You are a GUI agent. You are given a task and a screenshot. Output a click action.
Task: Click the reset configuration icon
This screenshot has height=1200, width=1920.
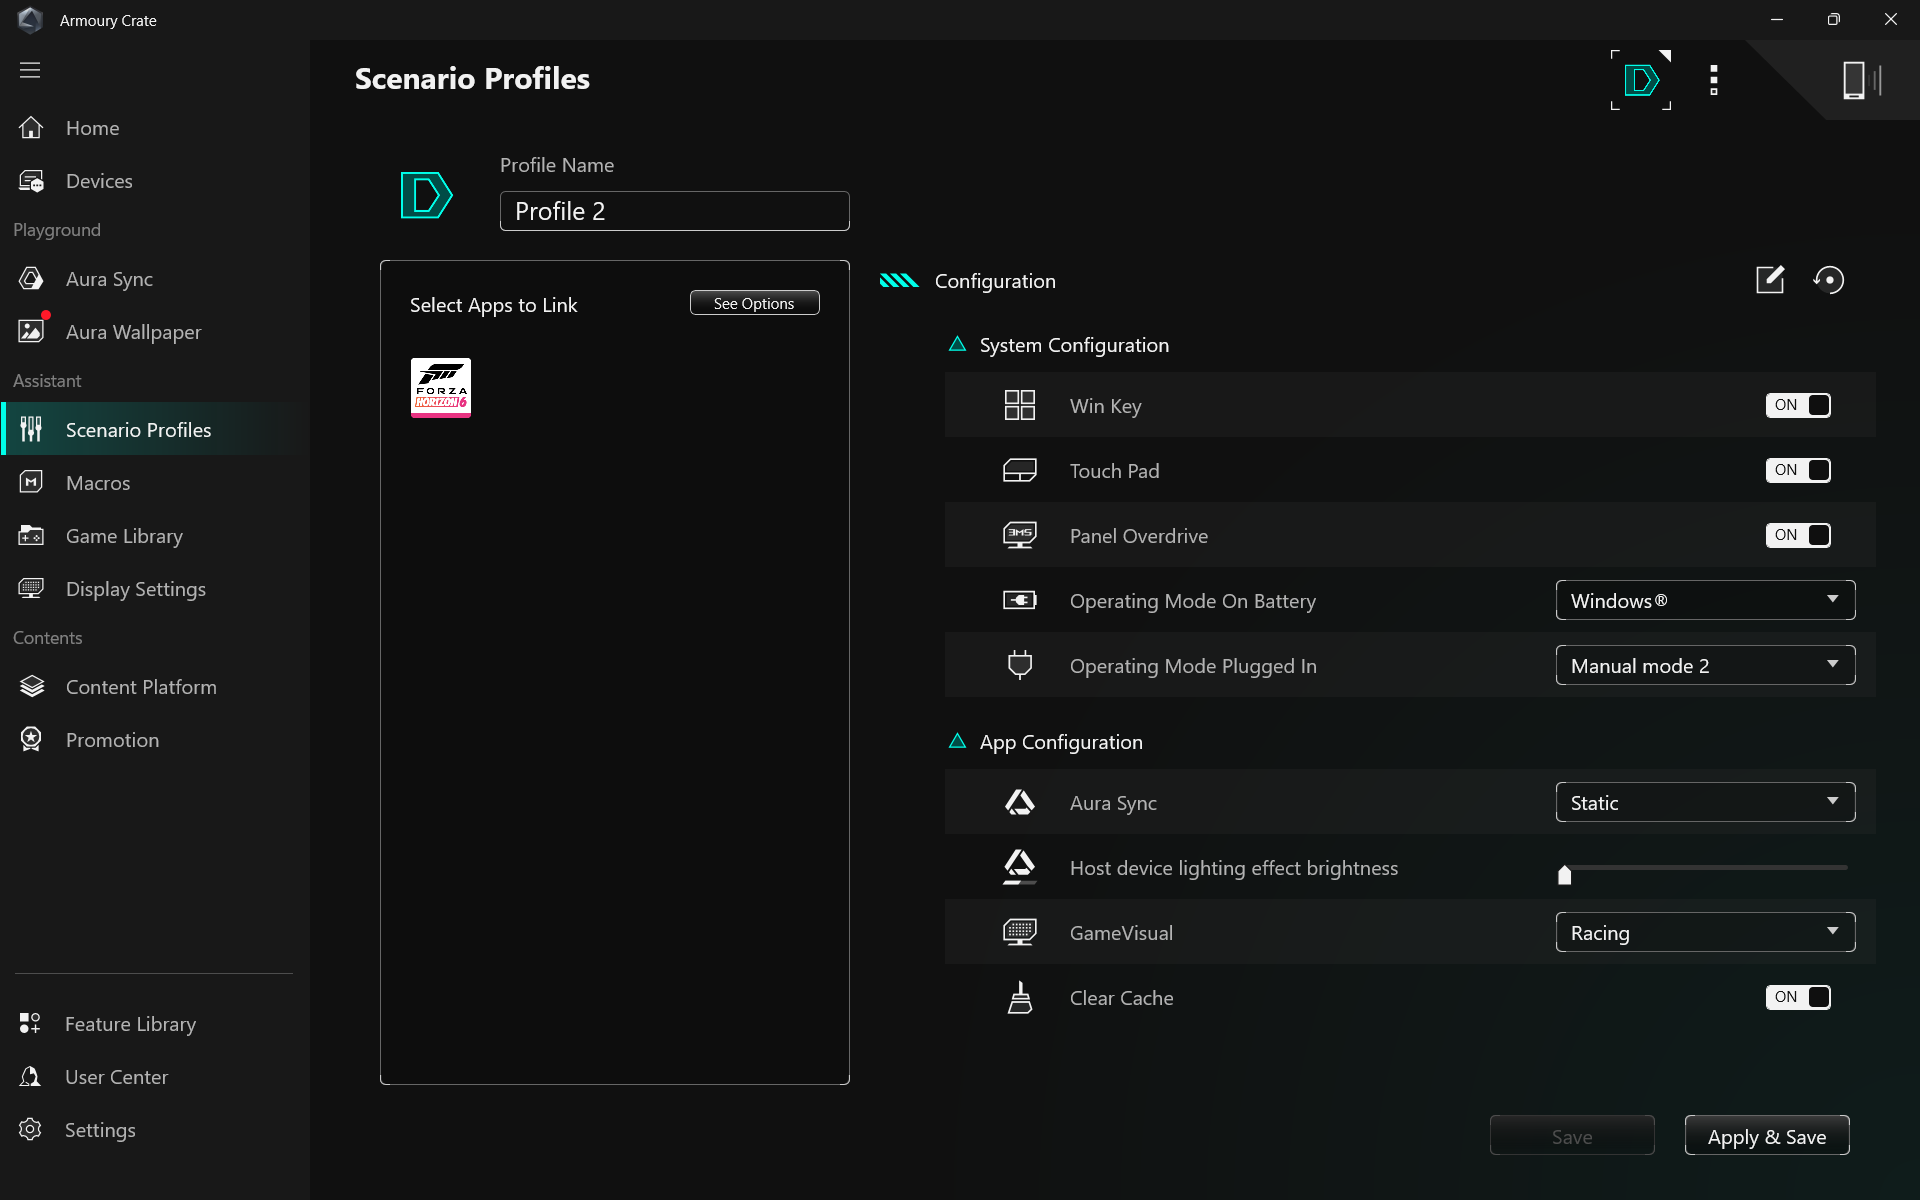[1829, 280]
